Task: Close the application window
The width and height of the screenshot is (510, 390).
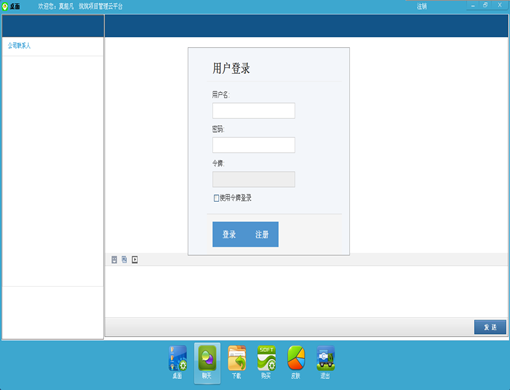Action: click(500, 5)
